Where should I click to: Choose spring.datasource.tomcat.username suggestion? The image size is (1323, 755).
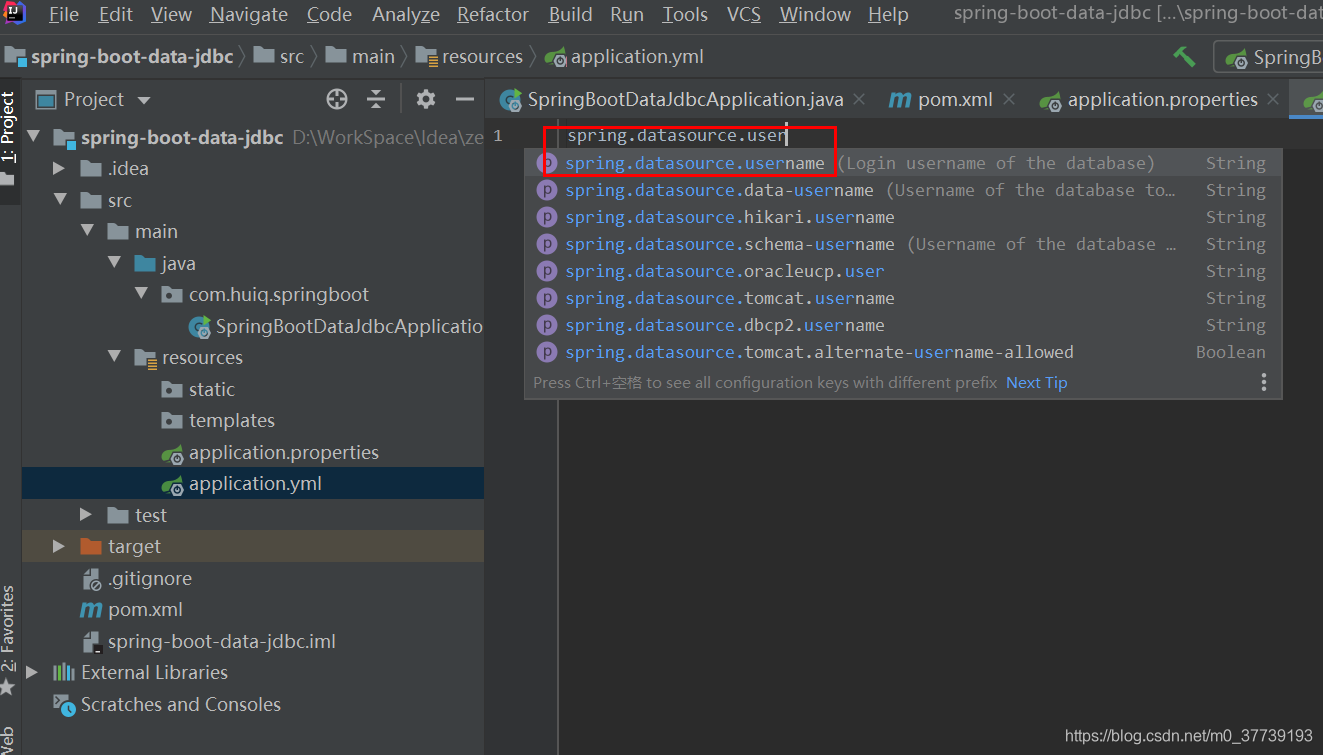[903, 298]
